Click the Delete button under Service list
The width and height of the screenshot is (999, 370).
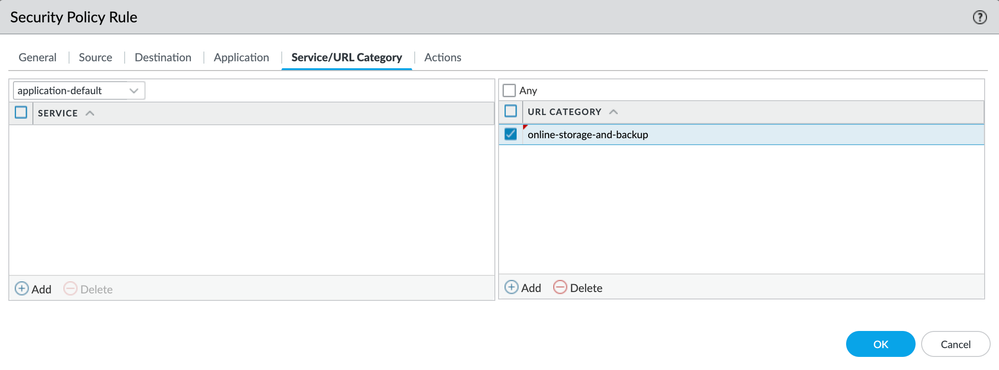tap(88, 289)
